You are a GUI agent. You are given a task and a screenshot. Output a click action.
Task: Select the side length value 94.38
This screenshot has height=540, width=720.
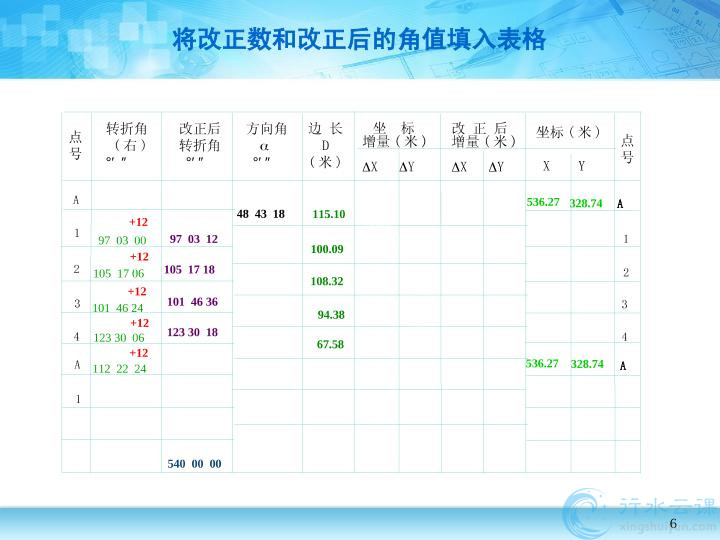(331, 315)
